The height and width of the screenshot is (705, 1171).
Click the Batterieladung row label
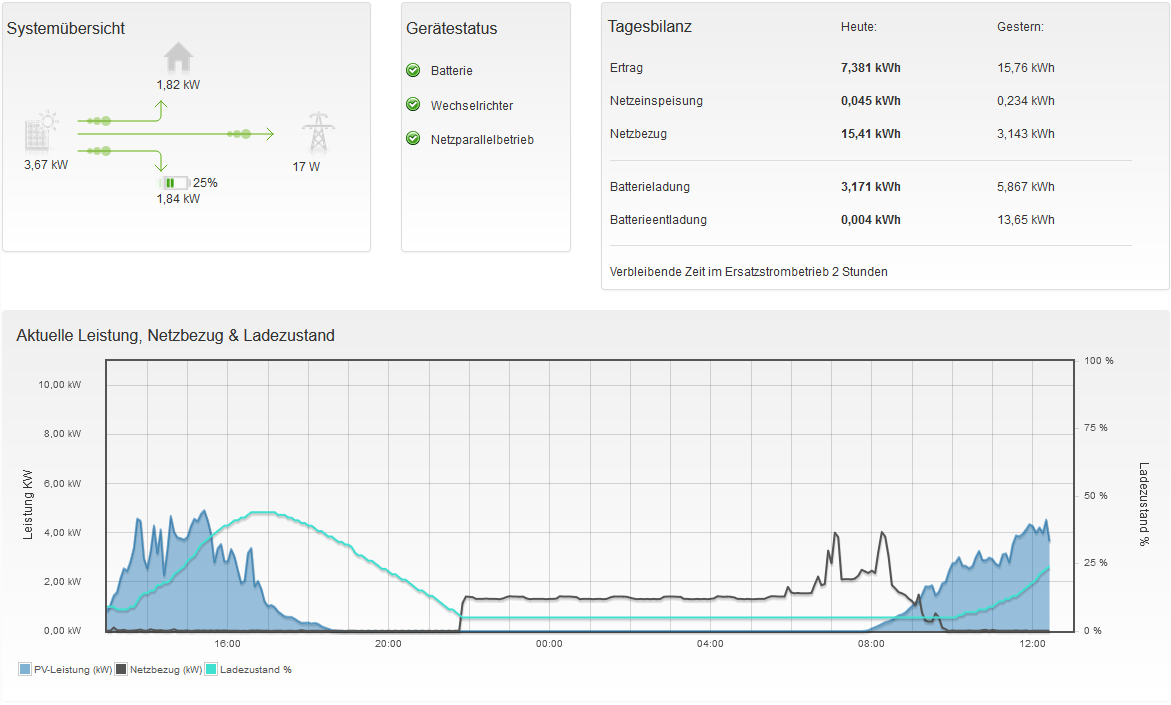click(650, 187)
